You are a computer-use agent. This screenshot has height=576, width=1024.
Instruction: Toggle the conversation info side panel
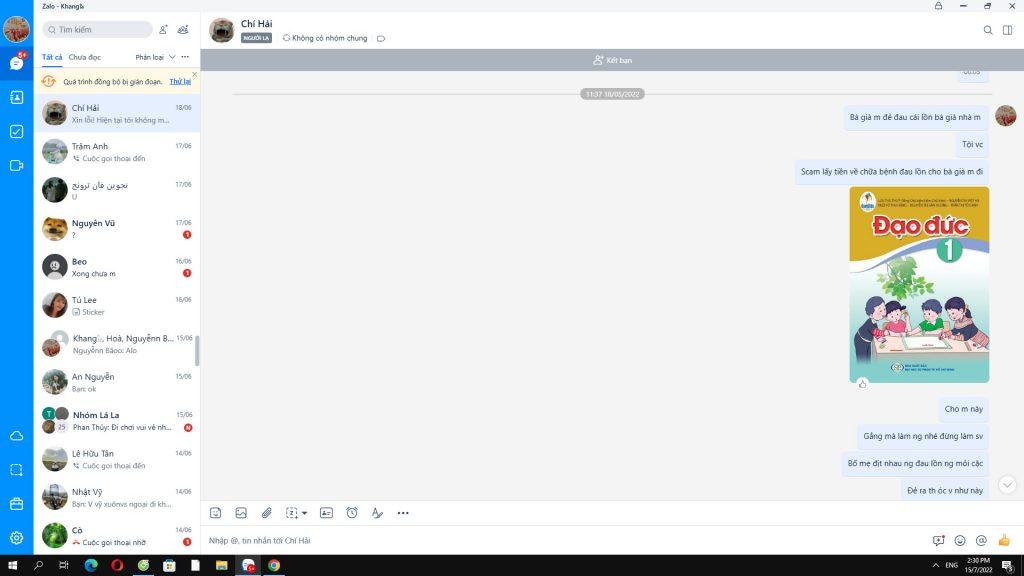tap(1007, 30)
